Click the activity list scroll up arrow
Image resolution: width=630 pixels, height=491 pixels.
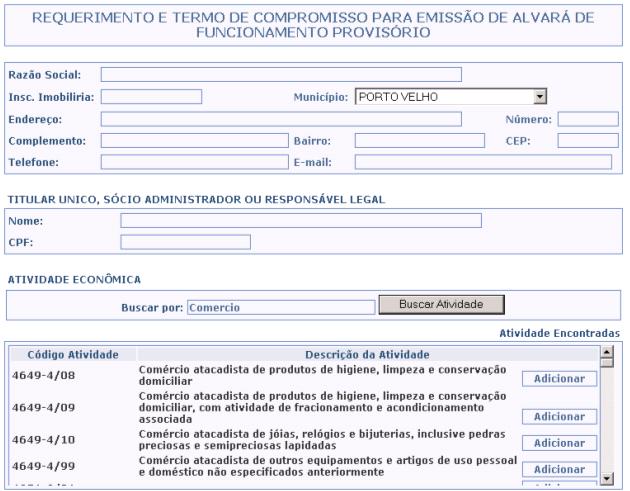click(606, 352)
